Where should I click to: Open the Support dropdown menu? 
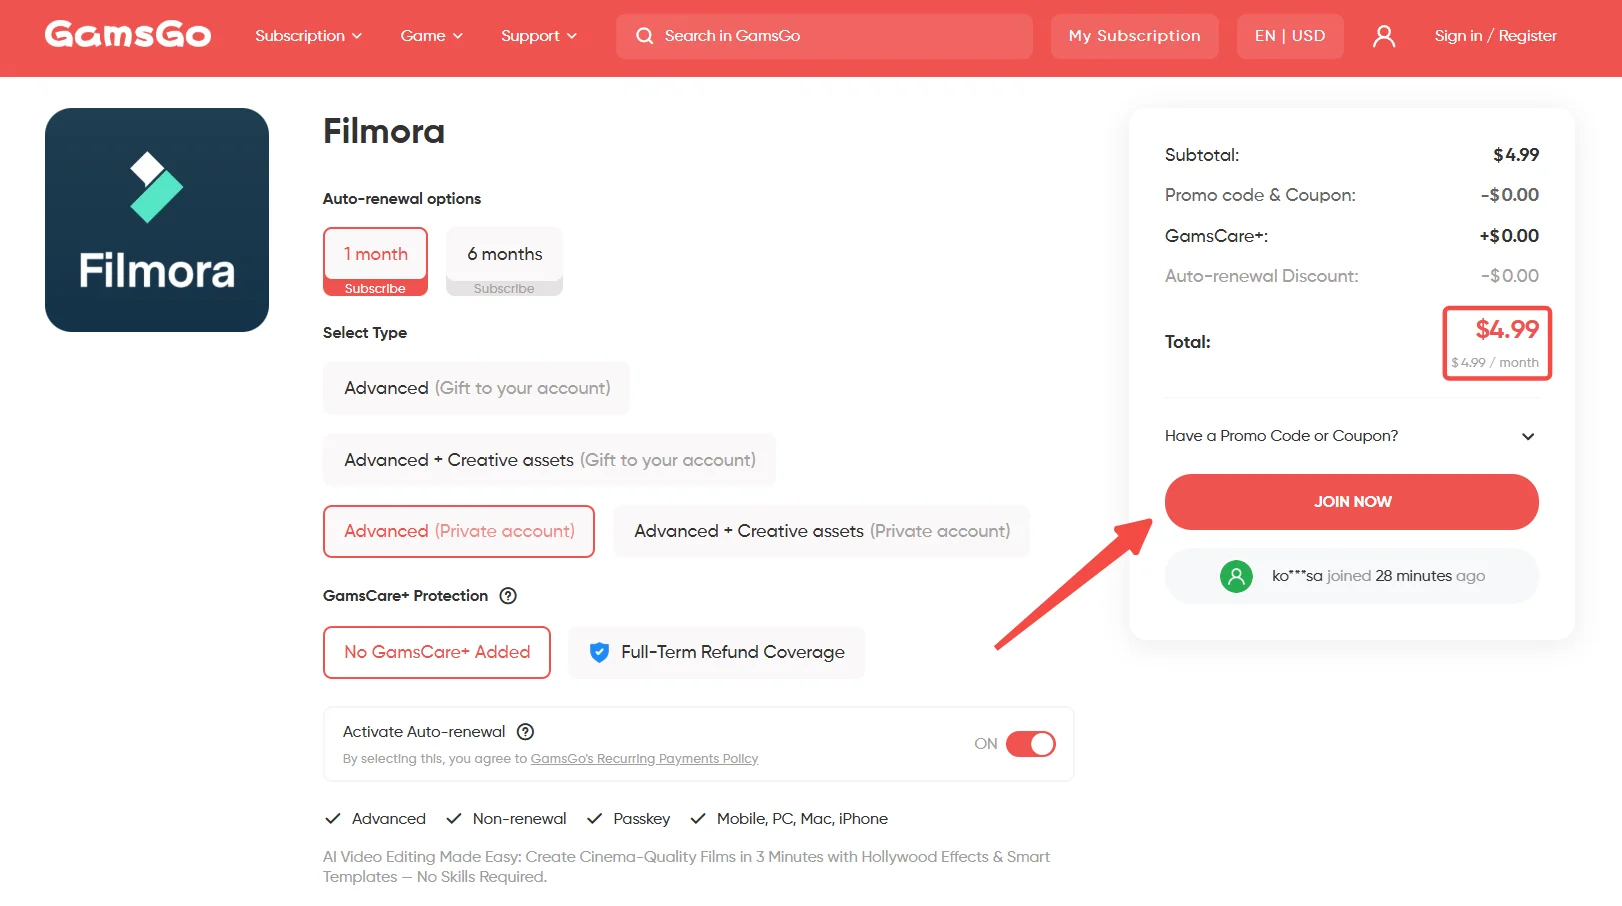538,36
